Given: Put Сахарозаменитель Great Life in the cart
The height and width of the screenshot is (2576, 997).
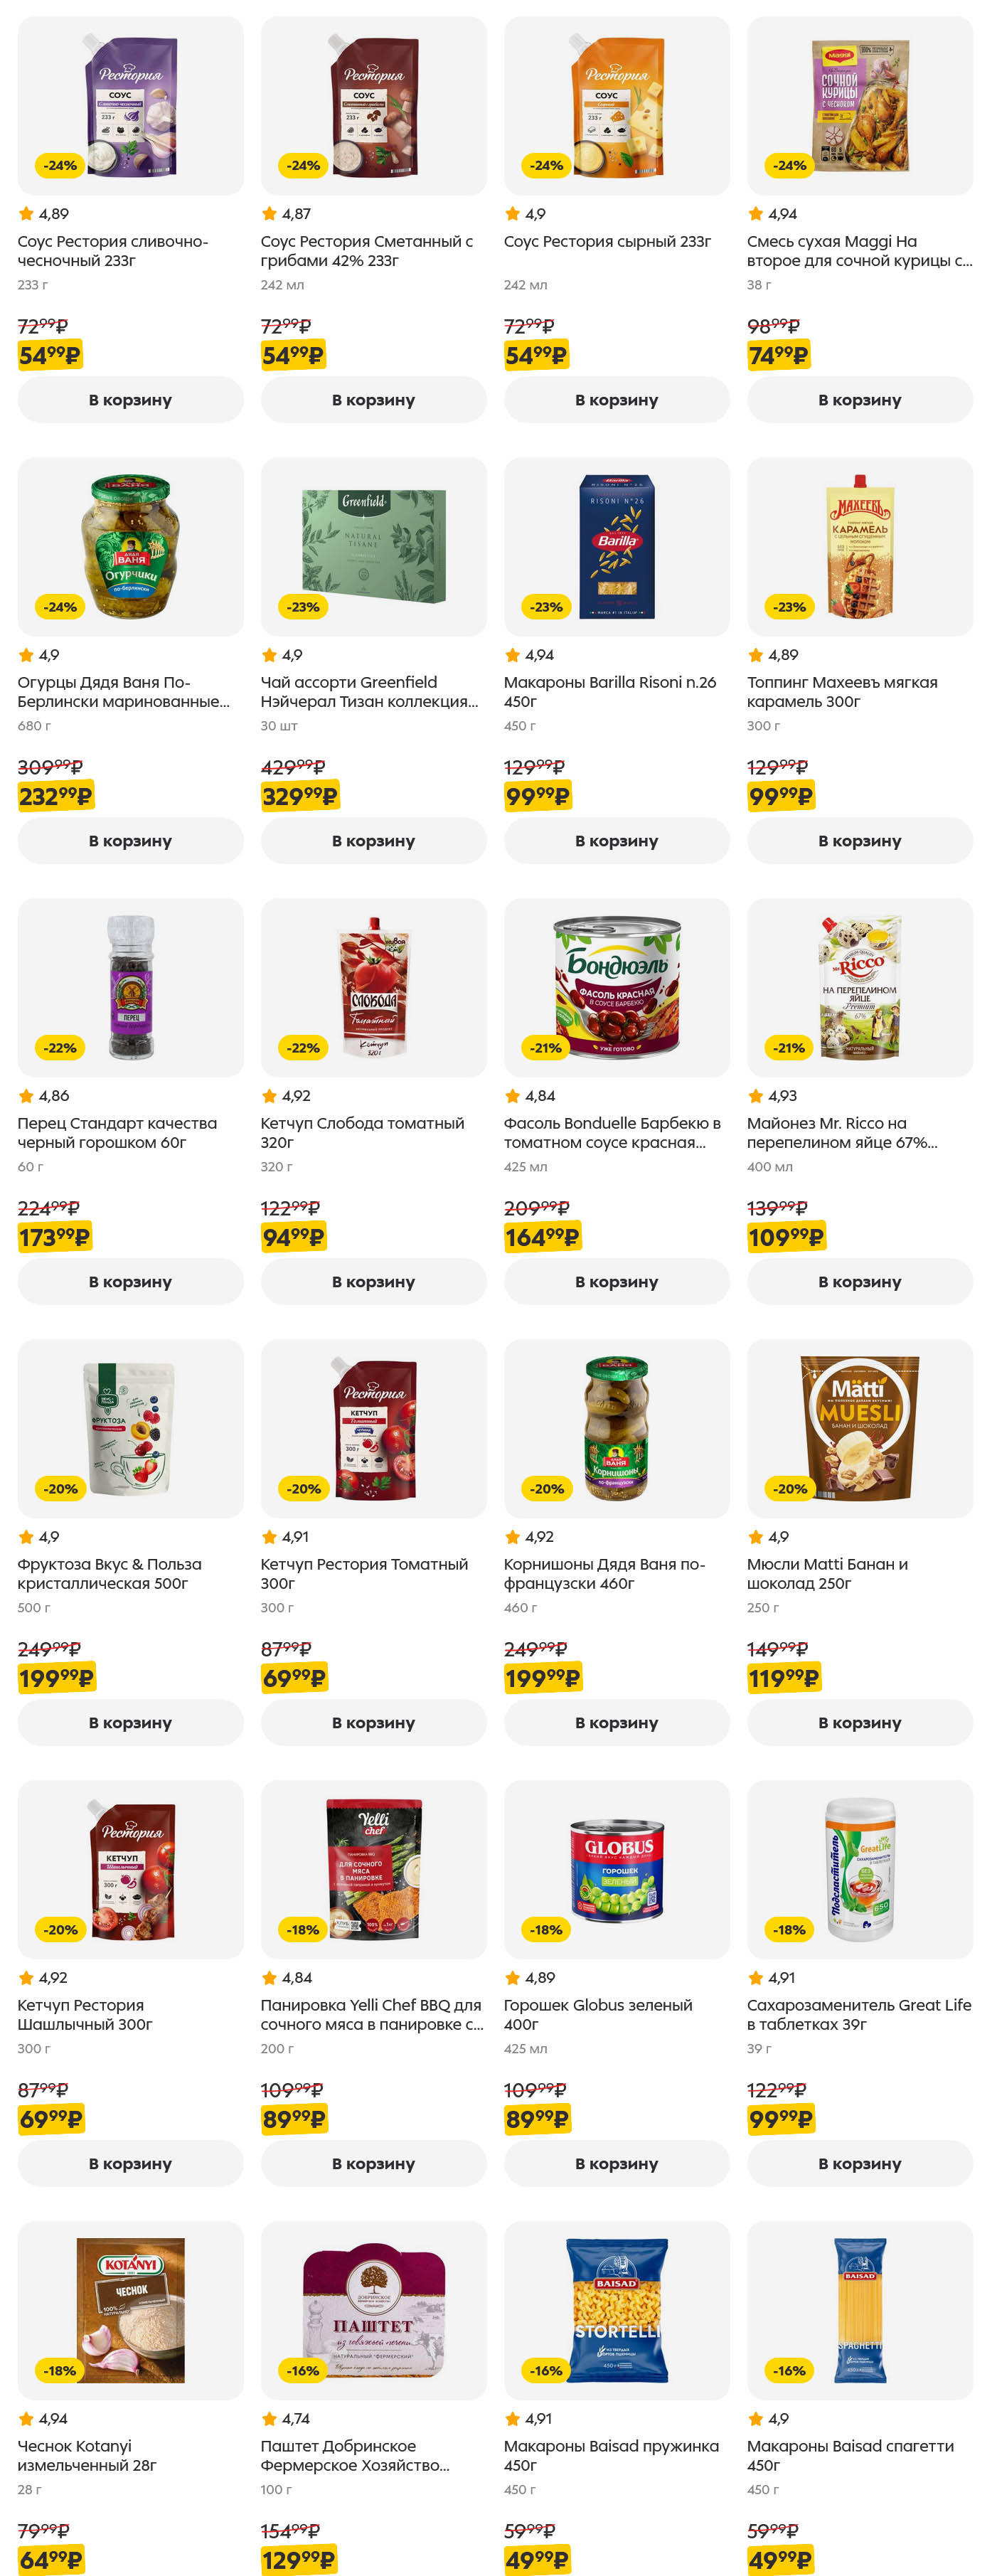Looking at the screenshot, I should click(859, 2164).
